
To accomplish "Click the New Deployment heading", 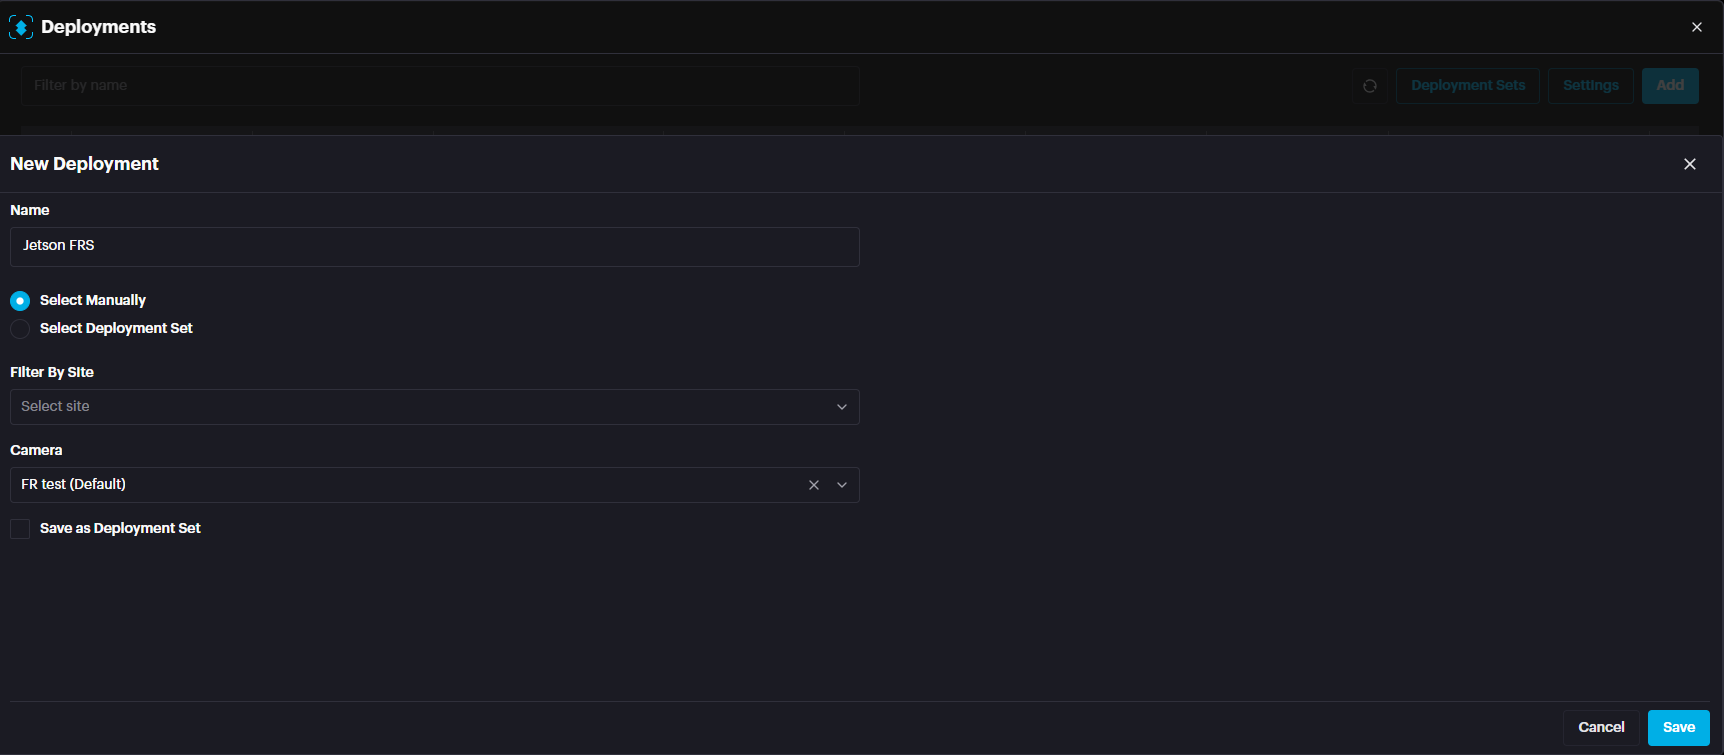I will tap(84, 164).
